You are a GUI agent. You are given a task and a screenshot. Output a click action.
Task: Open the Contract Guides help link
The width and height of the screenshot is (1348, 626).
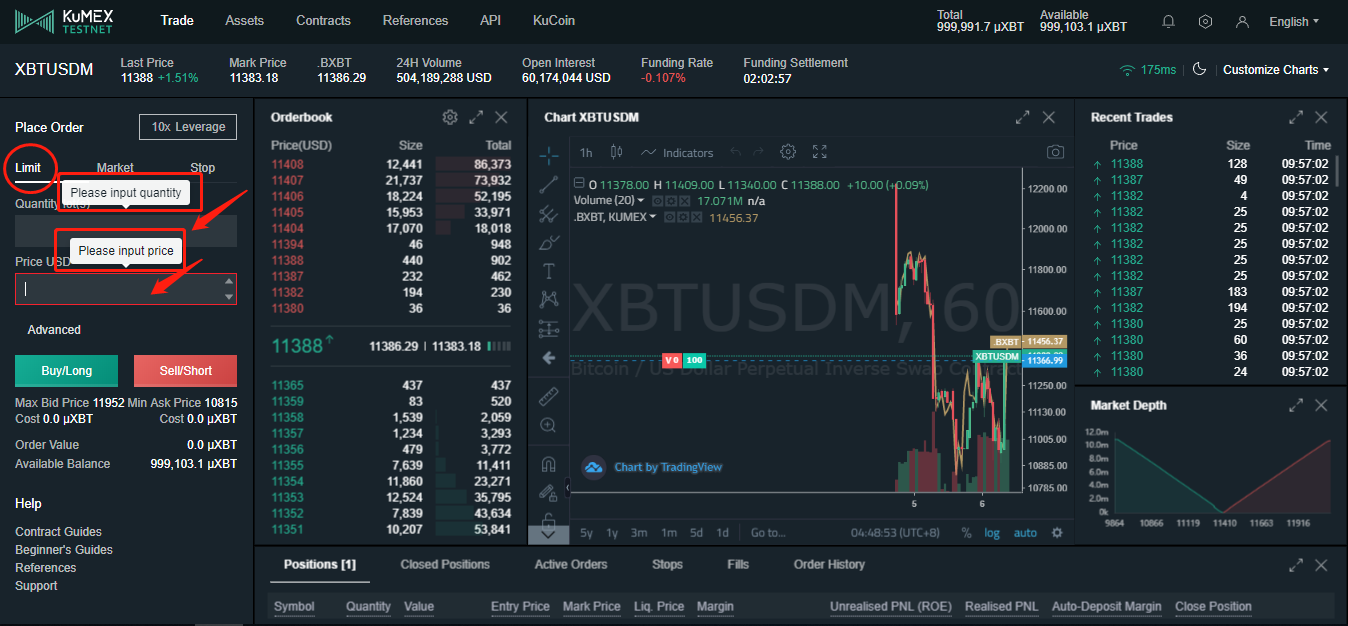click(x=58, y=532)
